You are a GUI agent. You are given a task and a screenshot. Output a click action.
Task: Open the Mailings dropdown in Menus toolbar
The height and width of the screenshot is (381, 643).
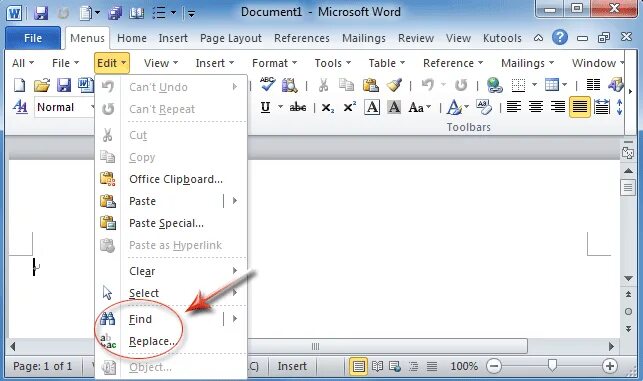click(527, 63)
